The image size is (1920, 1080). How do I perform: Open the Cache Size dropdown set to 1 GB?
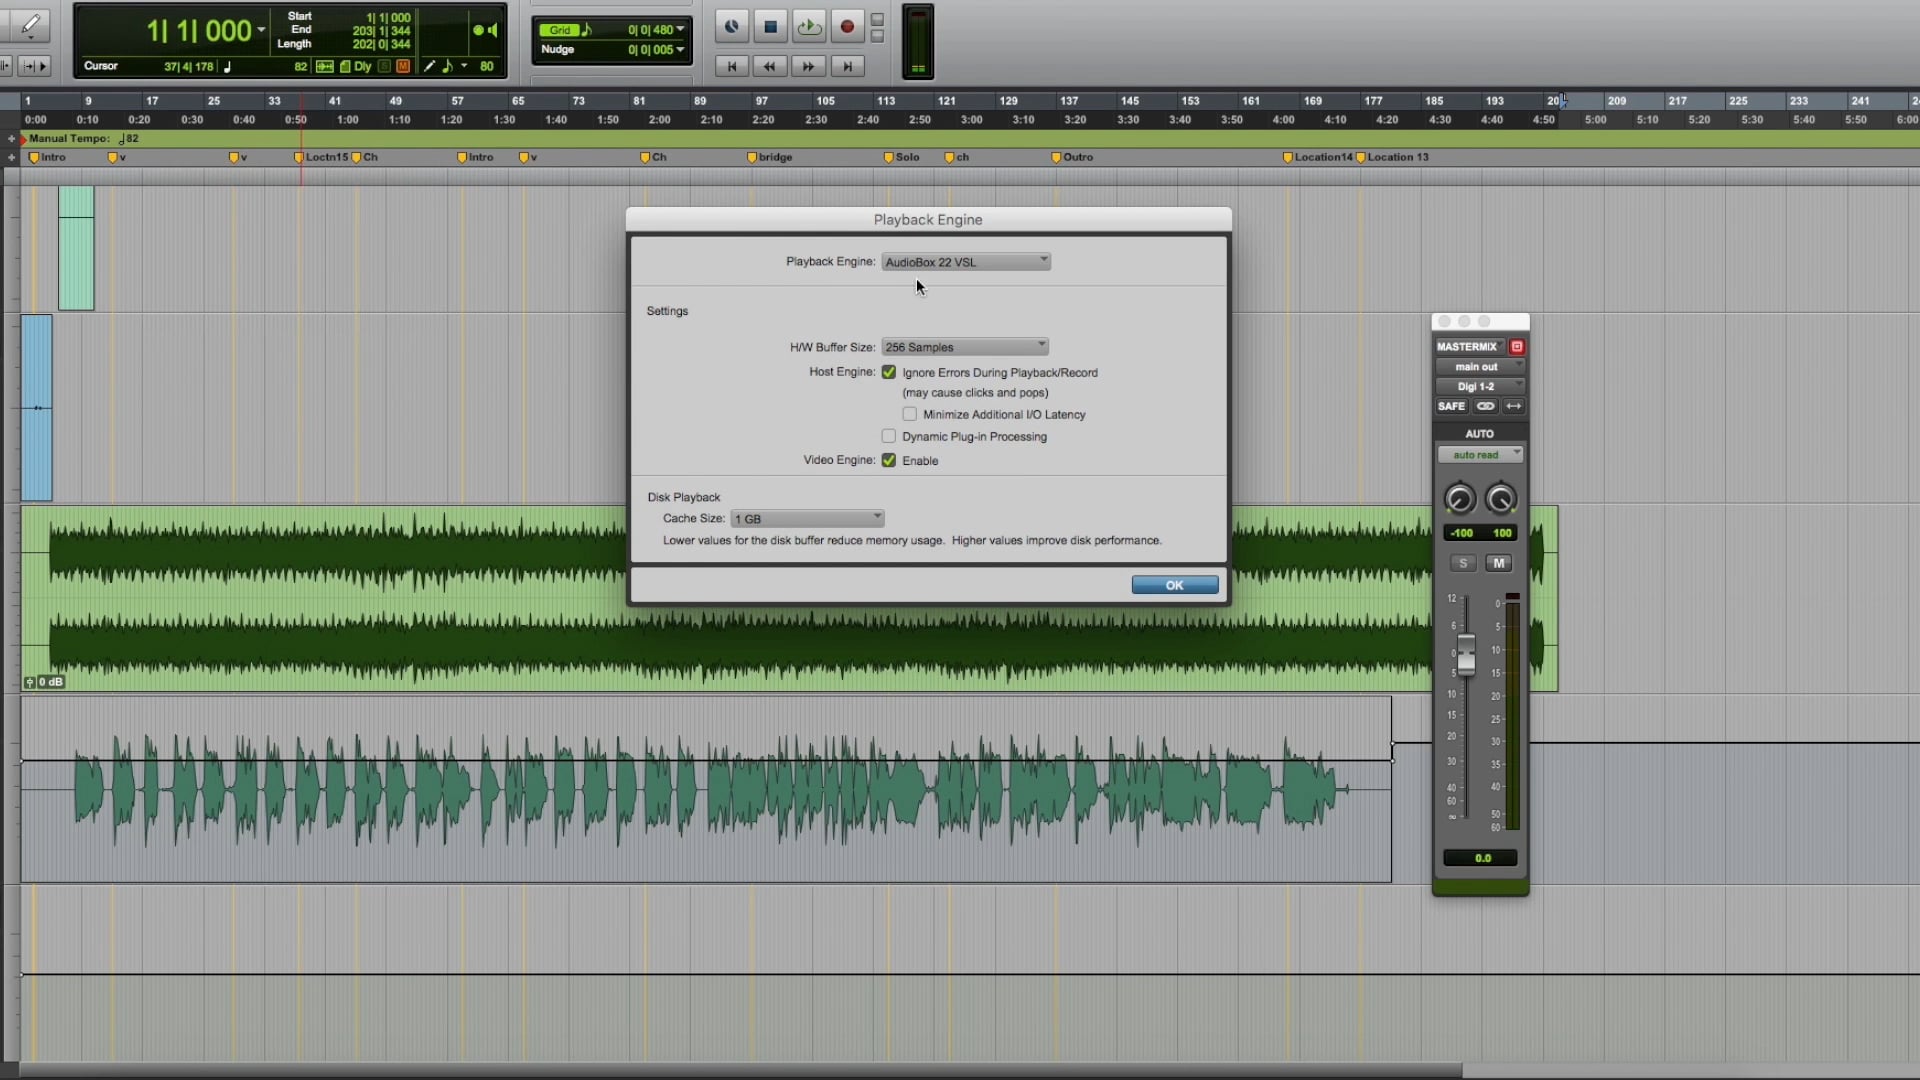pos(807,518)
